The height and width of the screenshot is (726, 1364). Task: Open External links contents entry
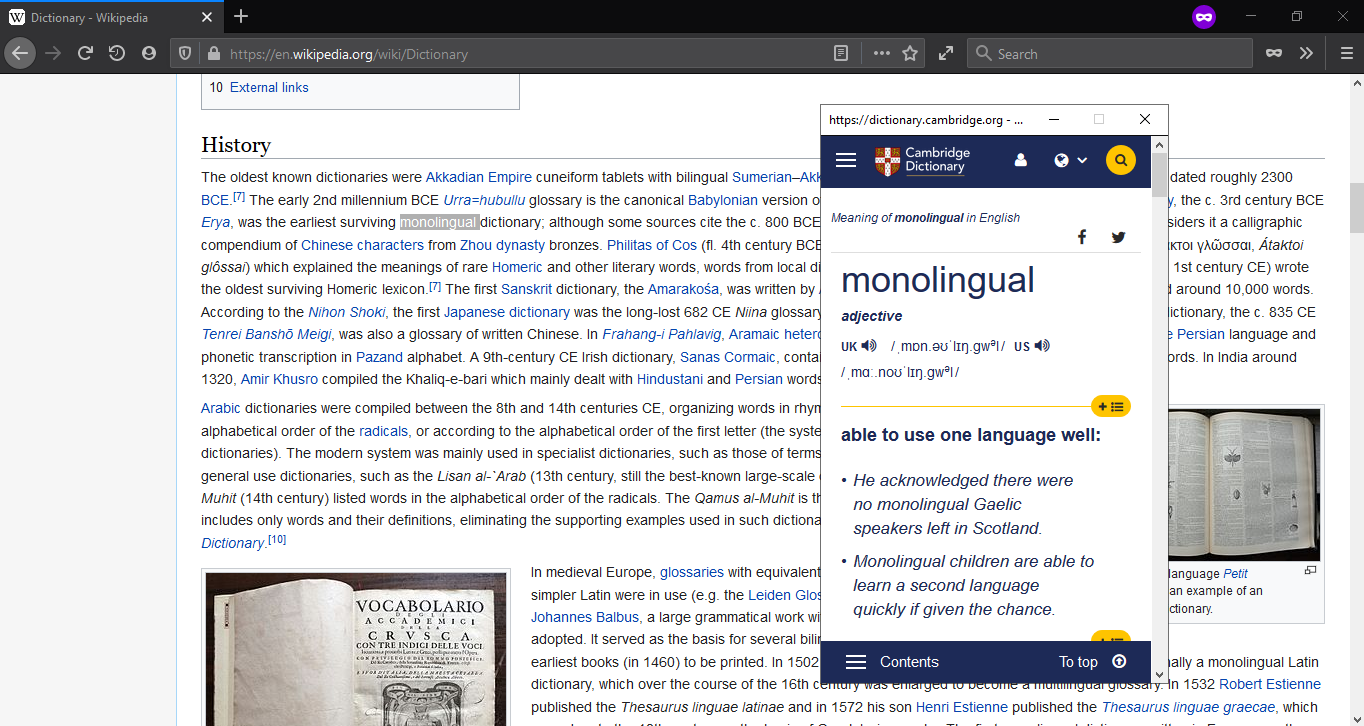(269, 88)
